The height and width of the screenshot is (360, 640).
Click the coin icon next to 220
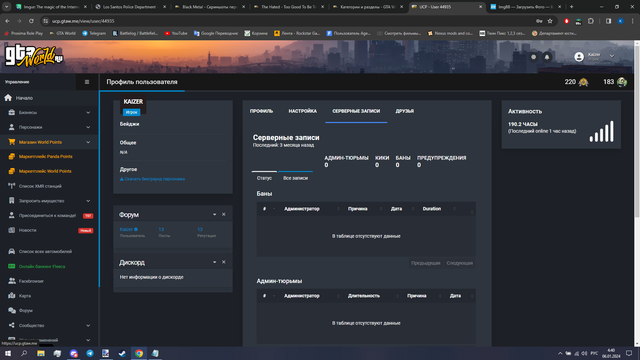pyautogui.click(x=583, y=82)
